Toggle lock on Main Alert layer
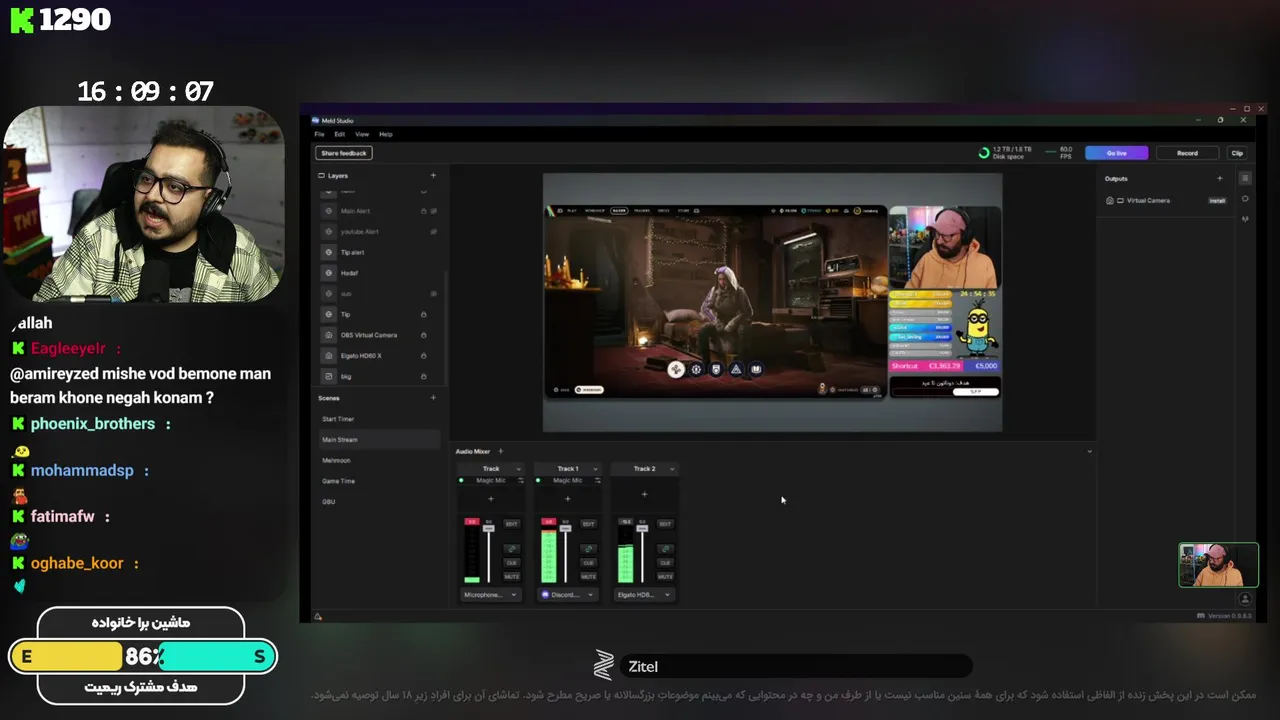Screen dimensions: 1280x720 [423, 211]
